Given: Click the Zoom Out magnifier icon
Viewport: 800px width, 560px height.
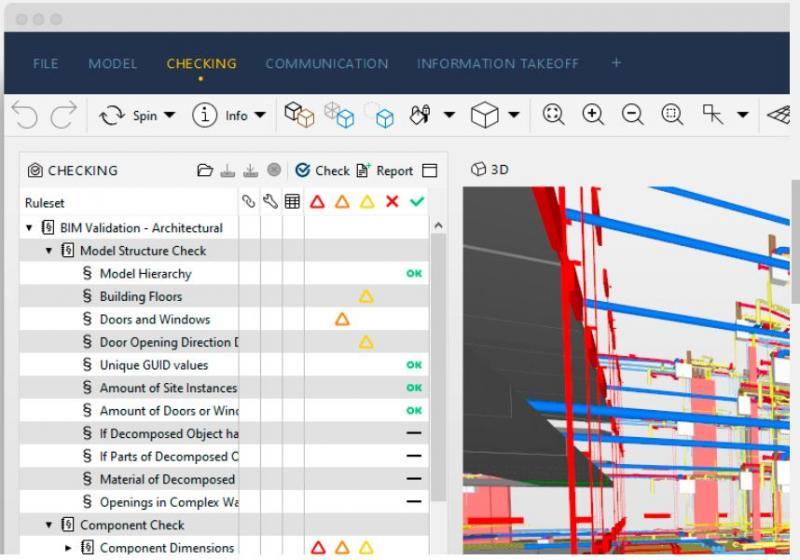Looking at the screenshot, I should (x=633, y=114).
